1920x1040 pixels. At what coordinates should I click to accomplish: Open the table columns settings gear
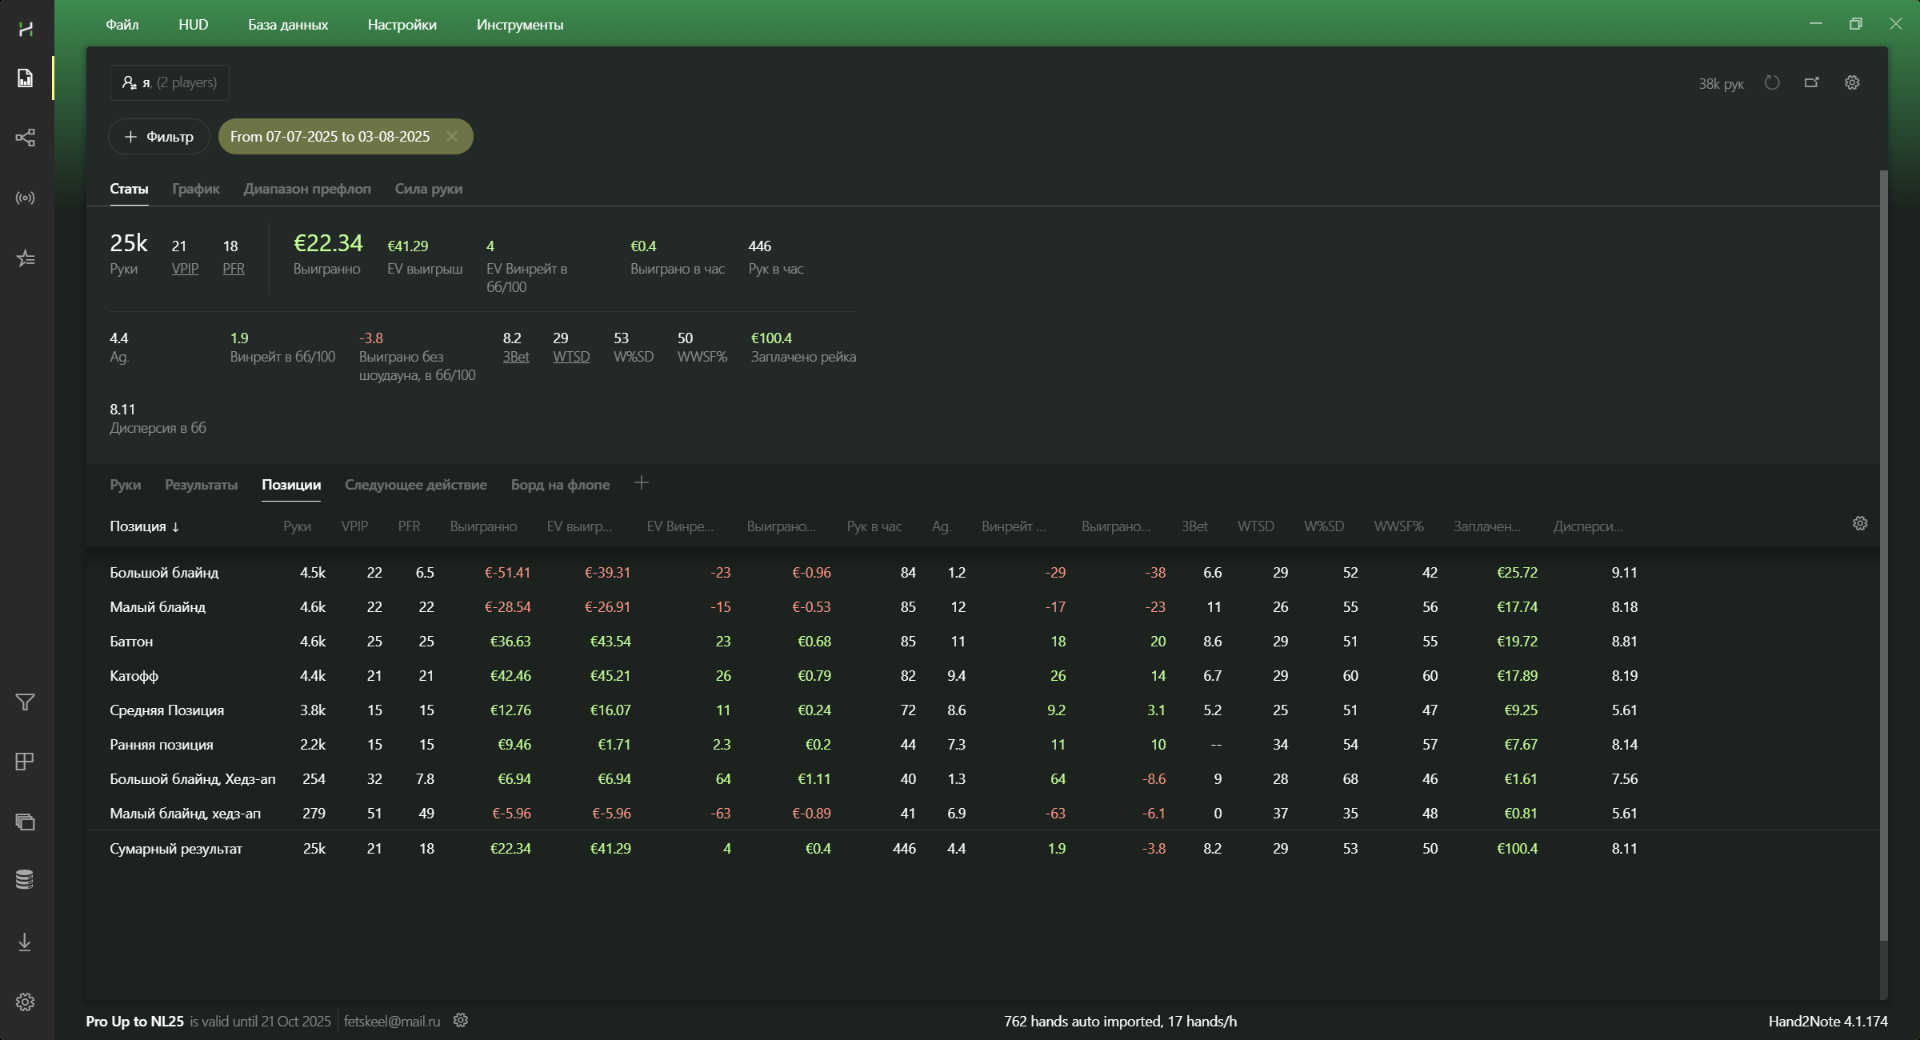pyautogui.click(x=1860, y=524)
